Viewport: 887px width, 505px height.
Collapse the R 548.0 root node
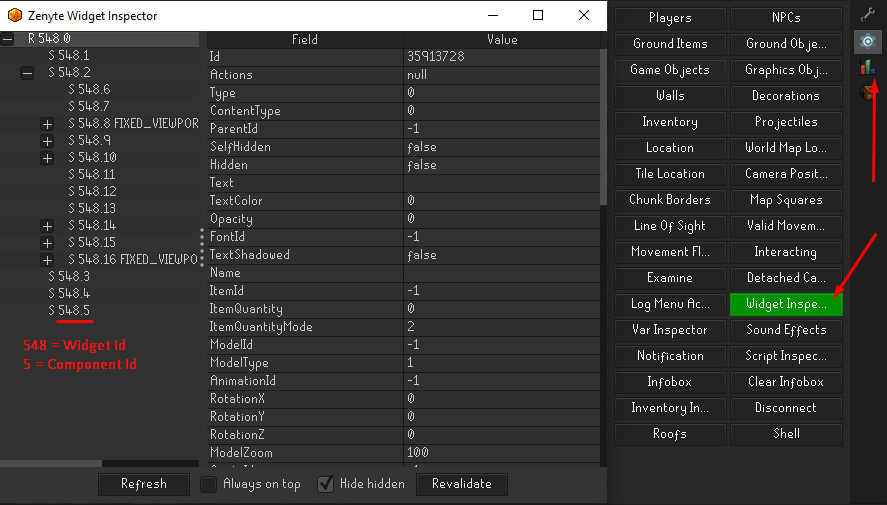click(x=7, y=39)
